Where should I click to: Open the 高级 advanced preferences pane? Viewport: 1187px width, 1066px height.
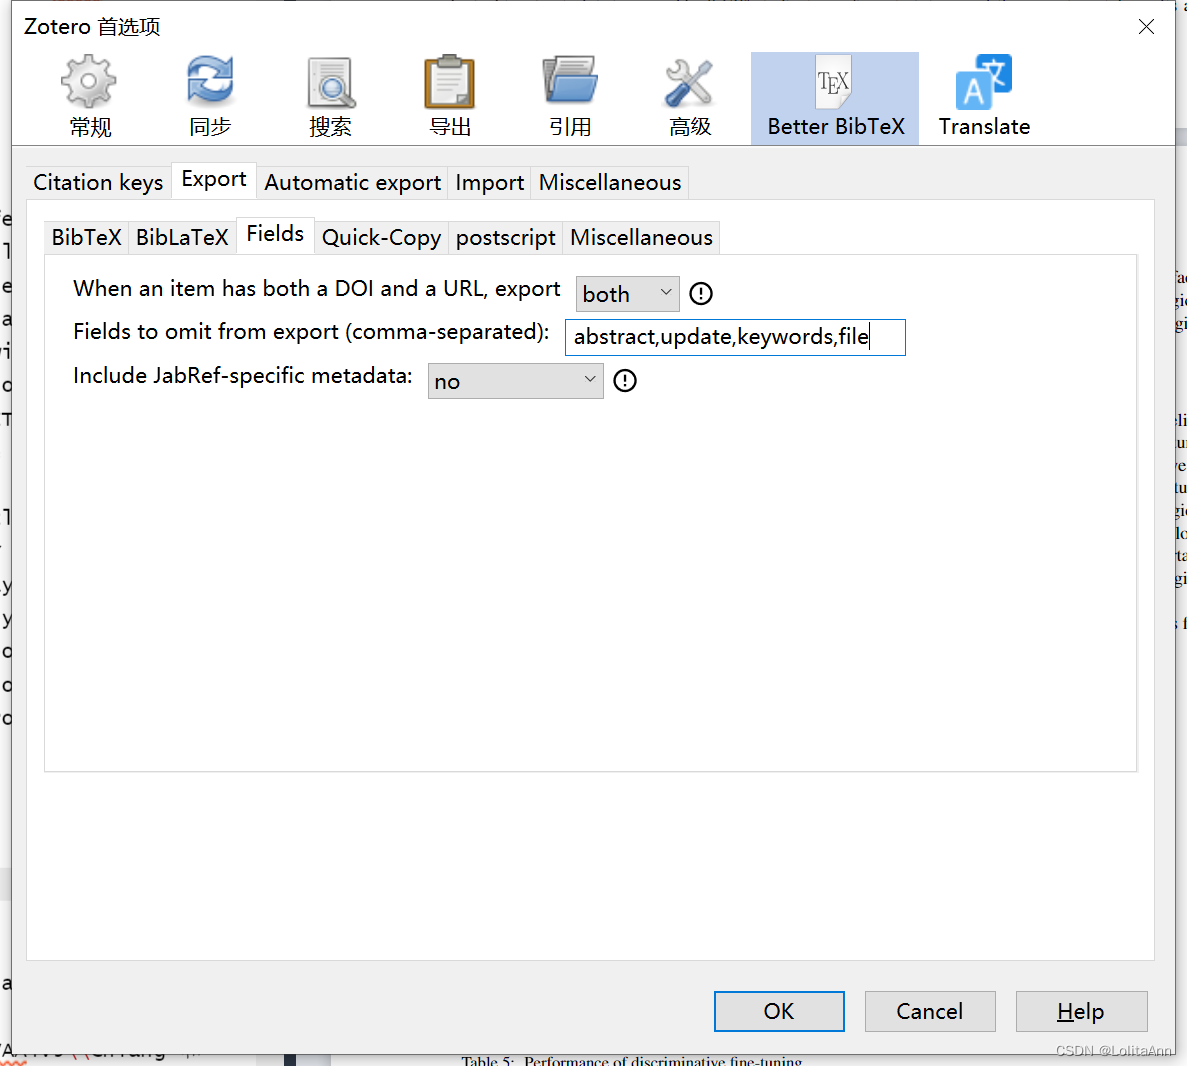(690, 97)
